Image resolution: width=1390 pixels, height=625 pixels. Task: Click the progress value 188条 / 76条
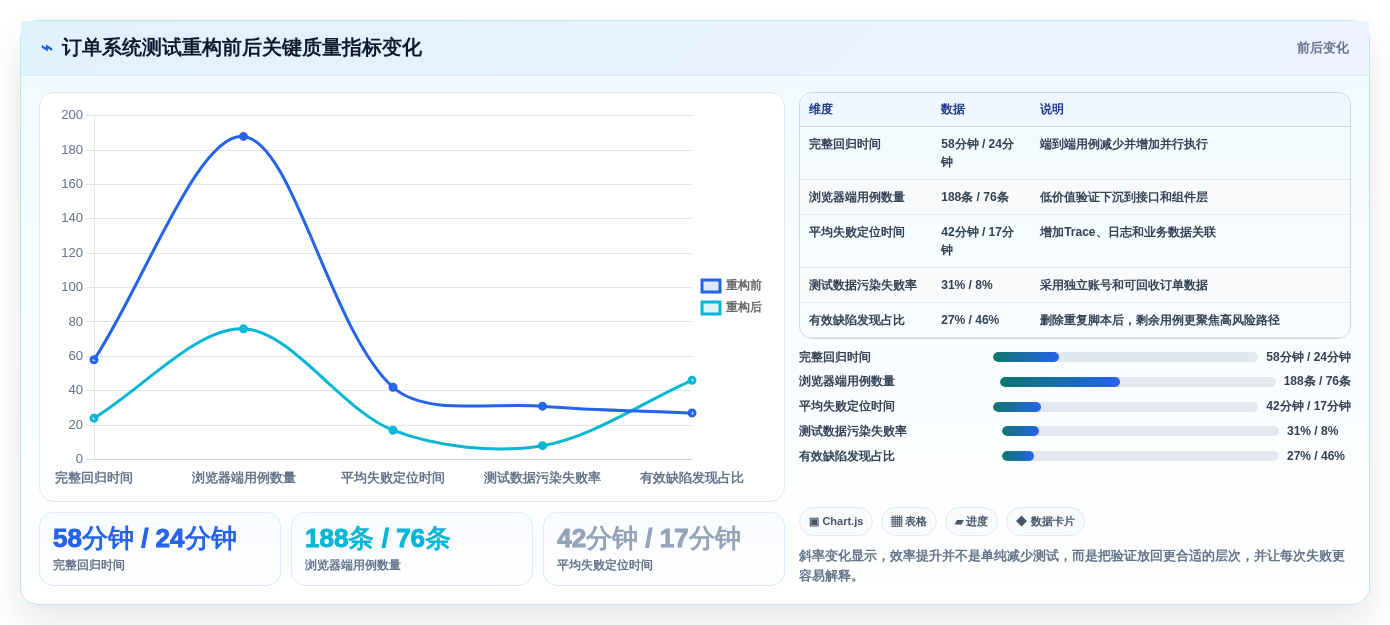pos(1317,381)
